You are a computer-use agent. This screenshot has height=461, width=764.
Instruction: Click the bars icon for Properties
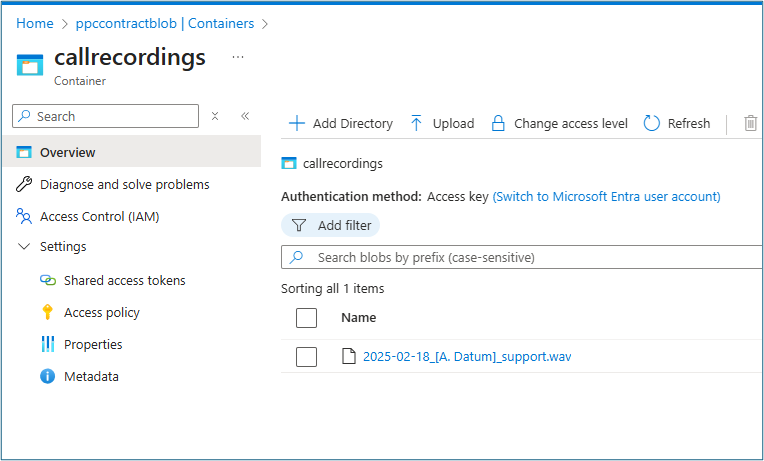[48, 344]
